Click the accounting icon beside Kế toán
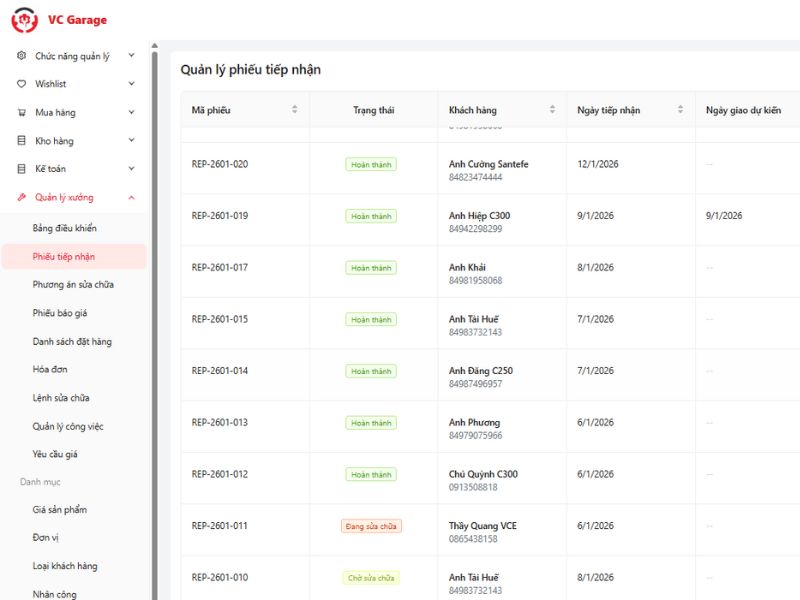800x600 pixels. point(22,169)
